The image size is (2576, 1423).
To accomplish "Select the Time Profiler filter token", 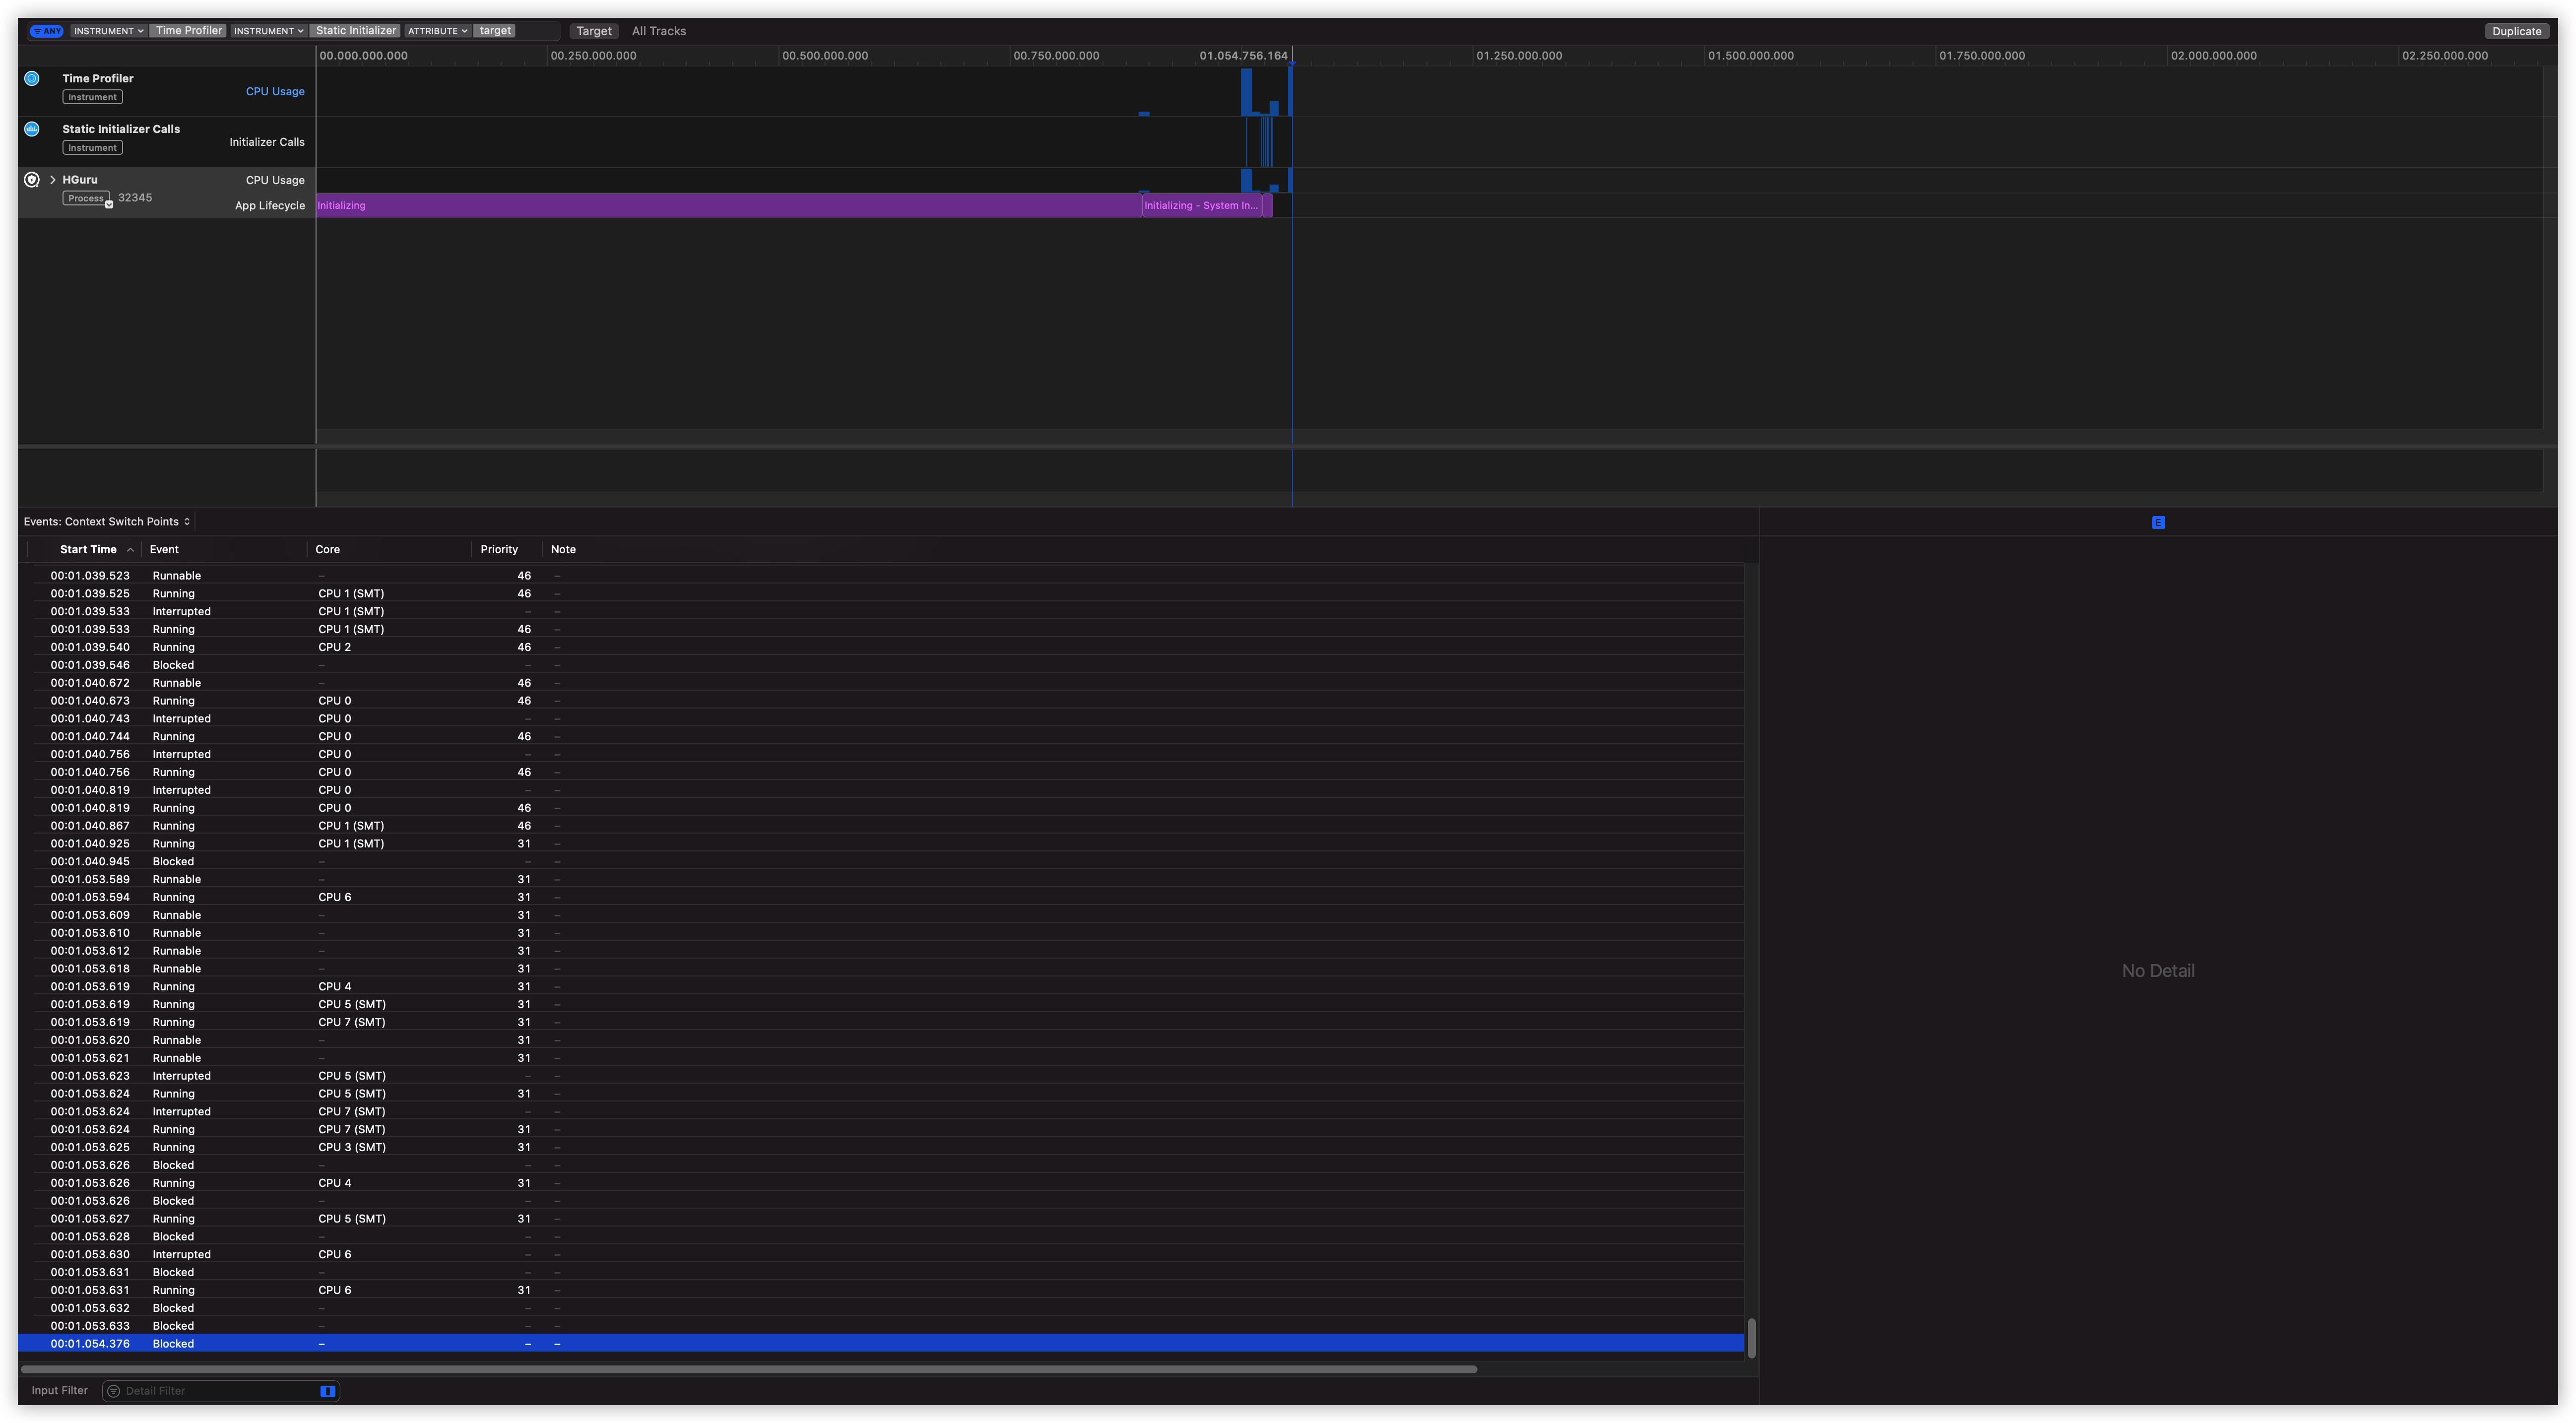I will click(x=188, y=30).
